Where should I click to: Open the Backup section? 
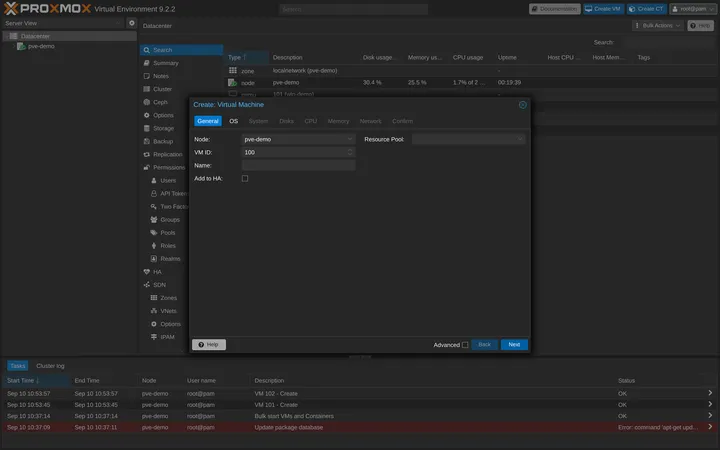[163, 141]
